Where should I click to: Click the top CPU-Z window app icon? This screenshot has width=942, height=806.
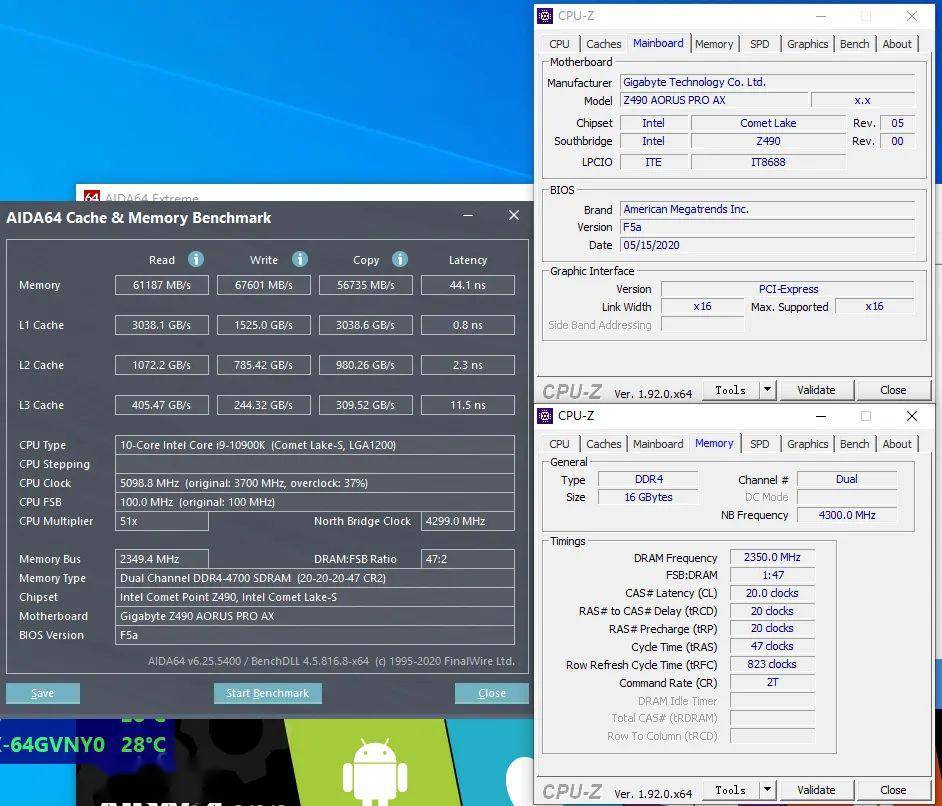[545, 16]
